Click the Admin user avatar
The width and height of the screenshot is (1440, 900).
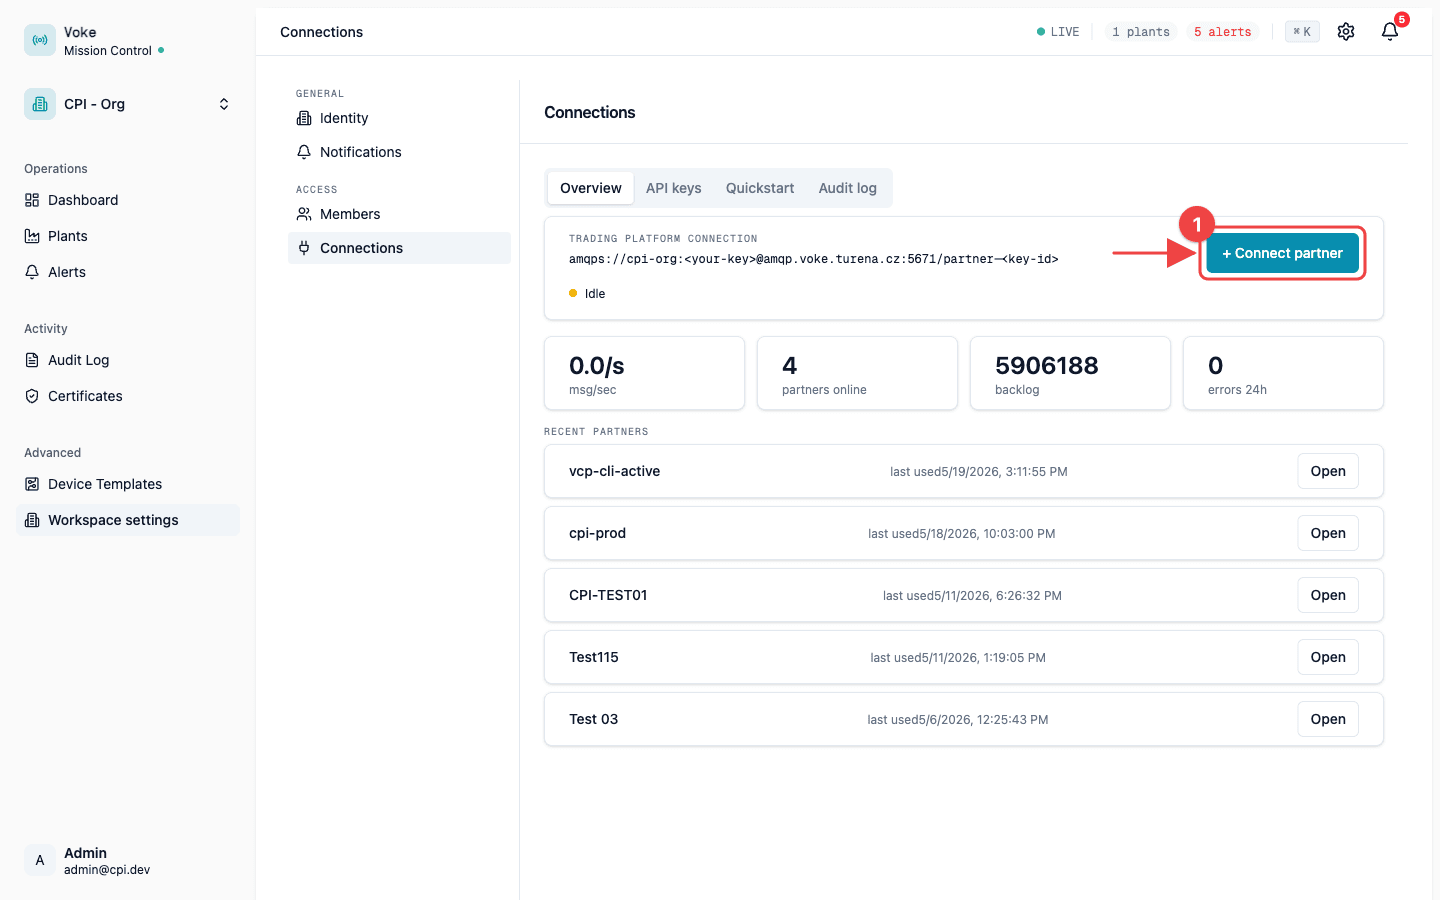(40, 860)
